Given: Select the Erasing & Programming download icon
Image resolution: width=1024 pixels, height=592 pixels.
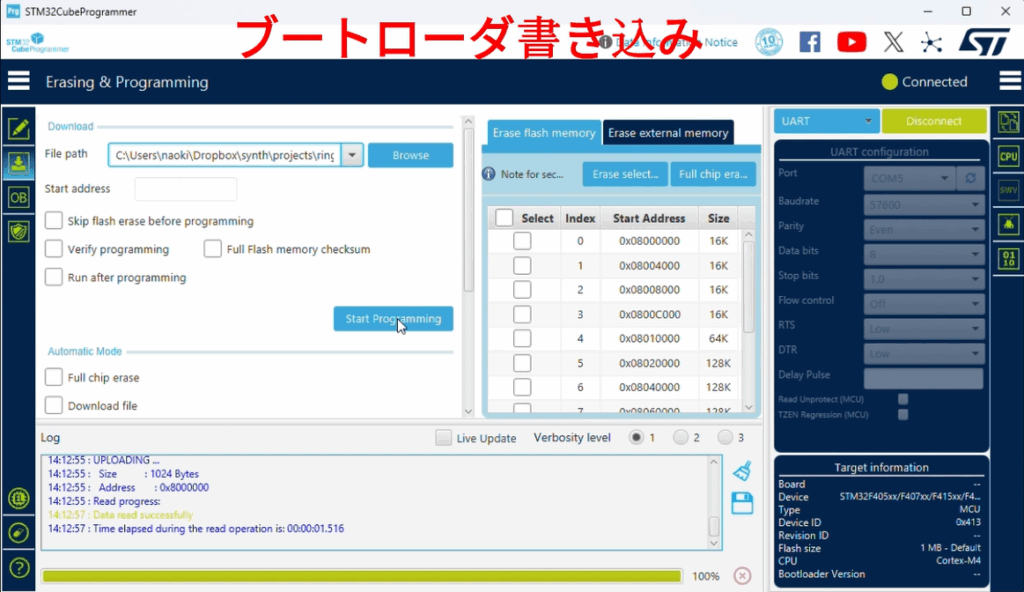Looking at the screenshot, I should (18, 163).
